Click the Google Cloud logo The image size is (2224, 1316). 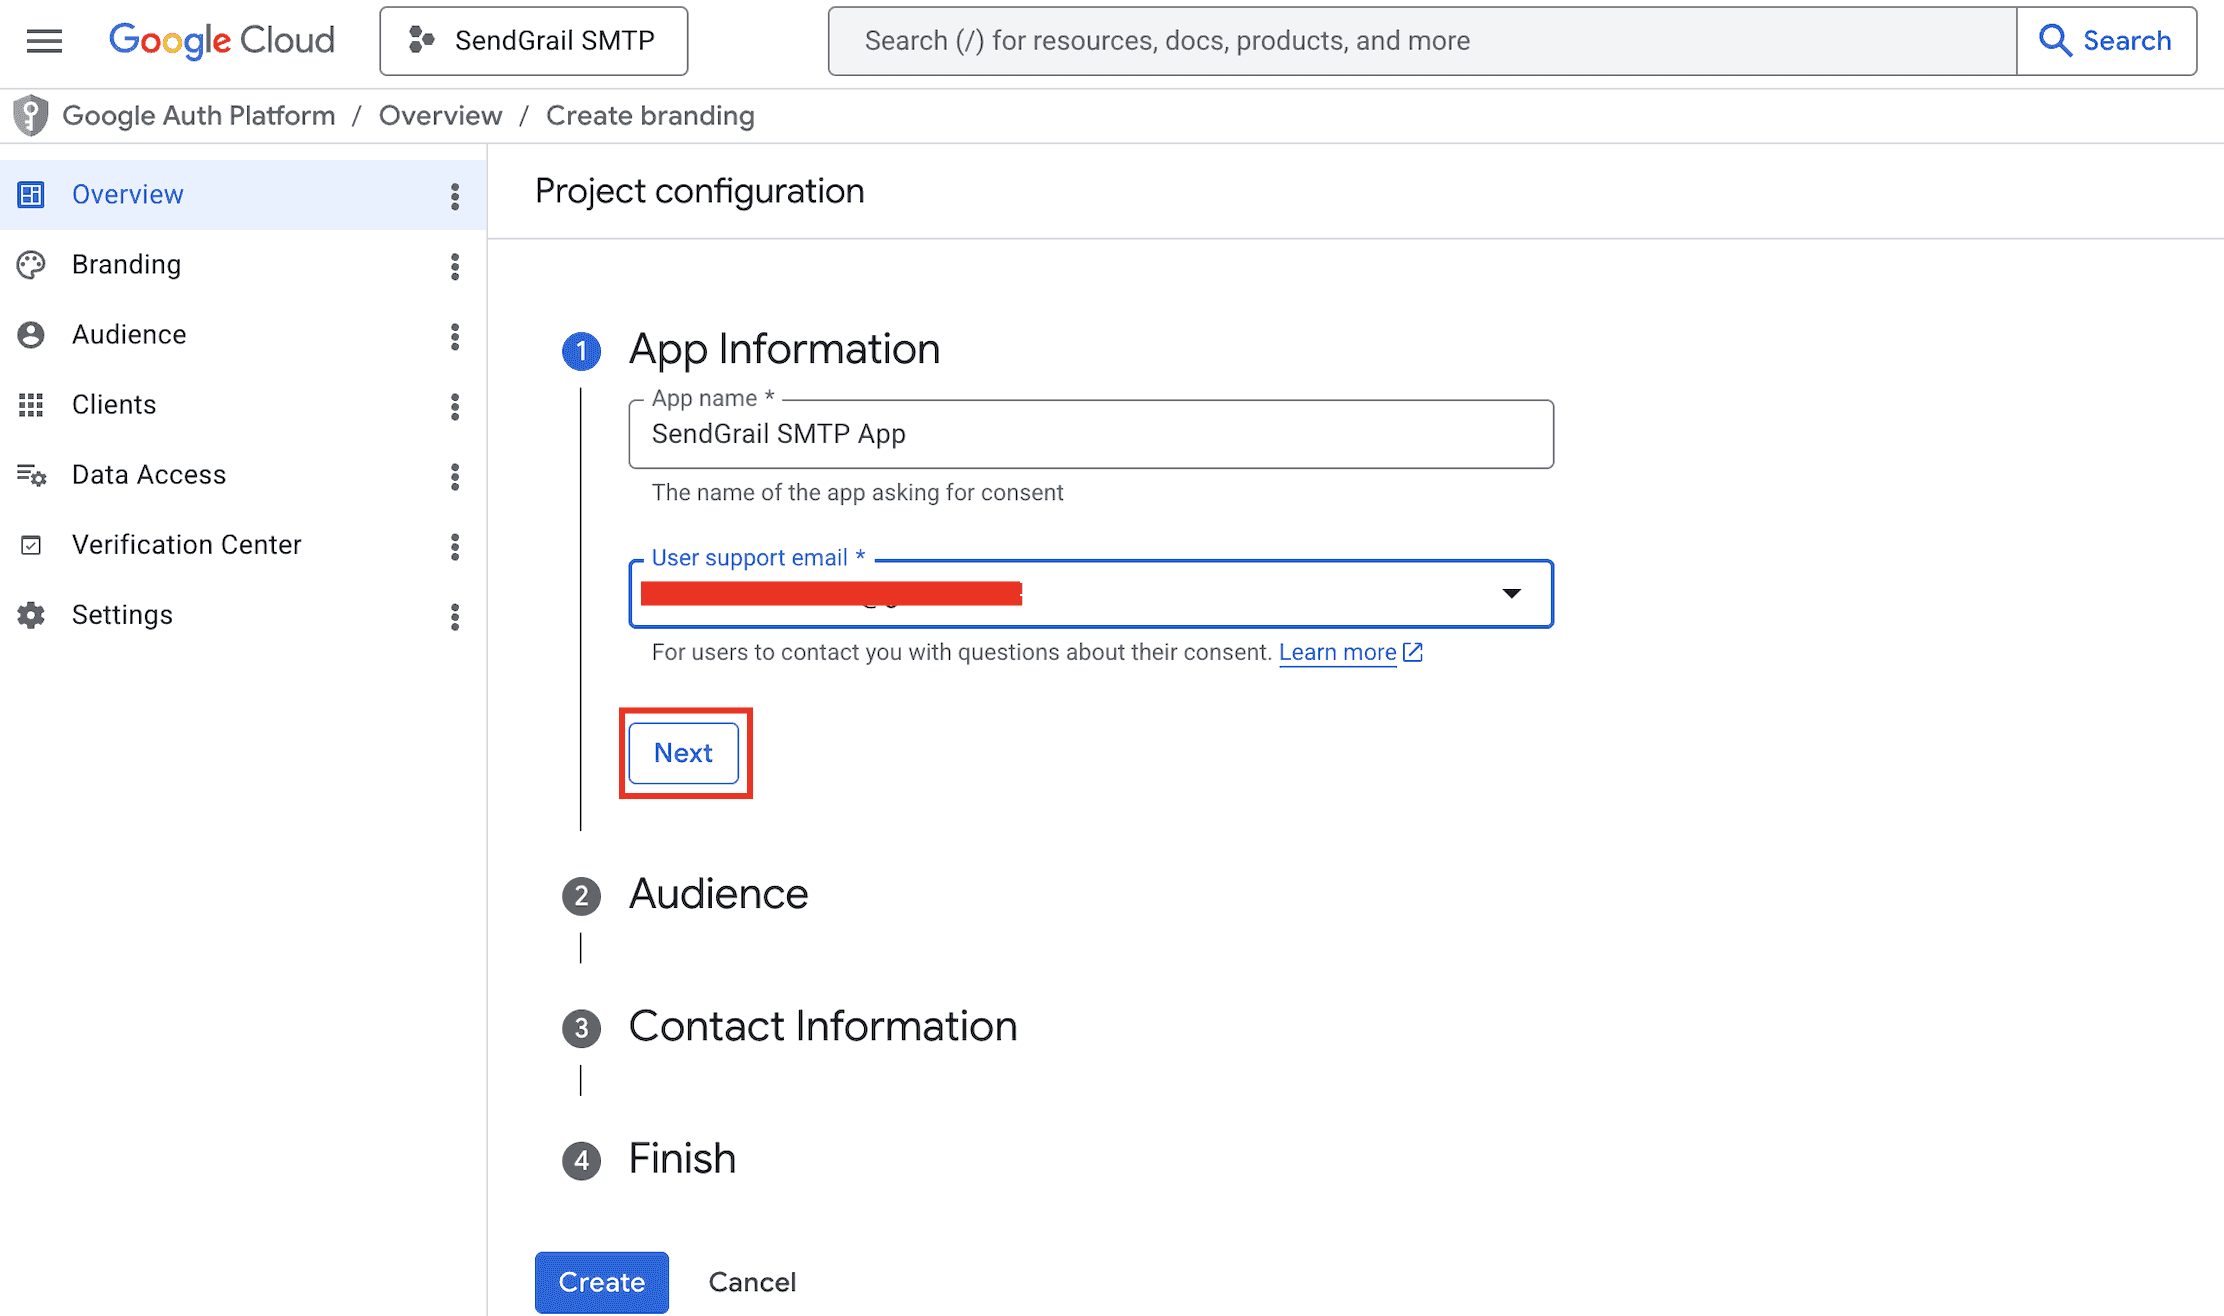pos(221,41)
